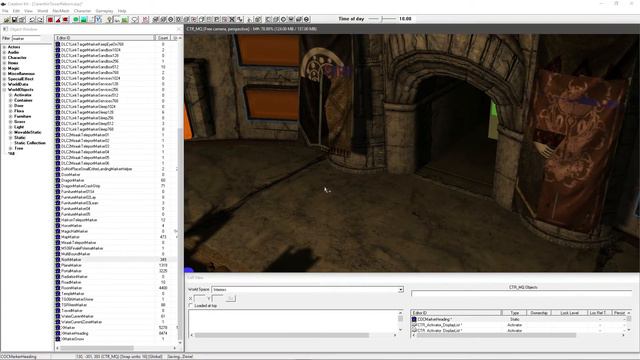Click the Ownership column header
Viewport: 640px width, 360px height.
(x=539, y=313)
